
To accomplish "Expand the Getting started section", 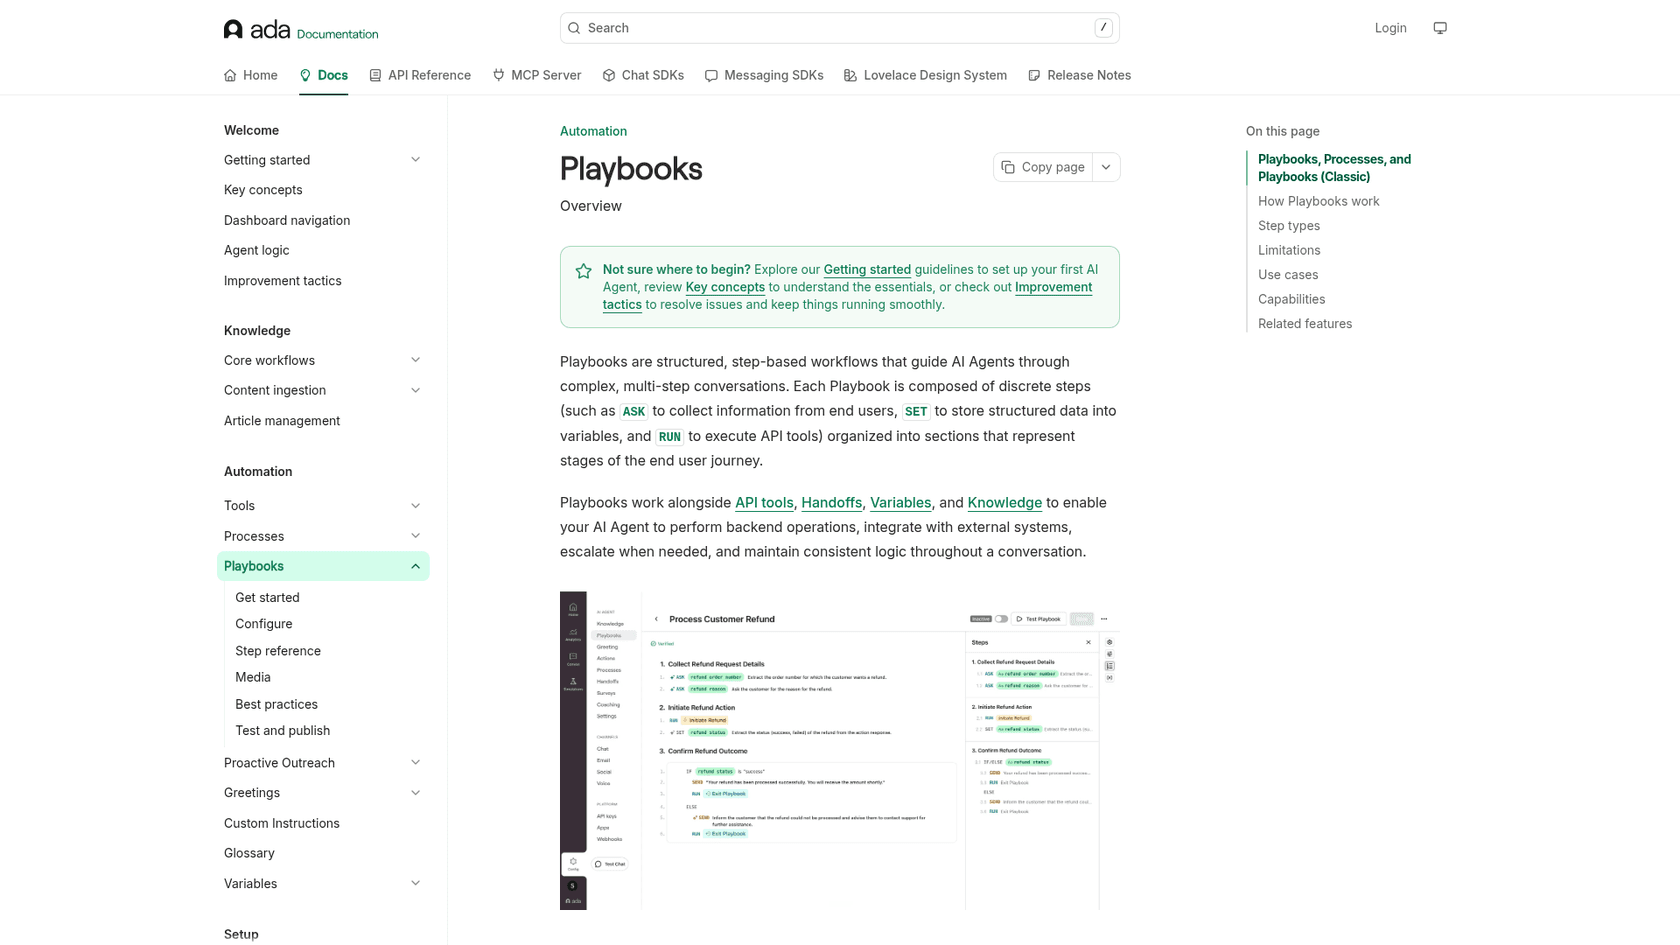I will (415, 160).
